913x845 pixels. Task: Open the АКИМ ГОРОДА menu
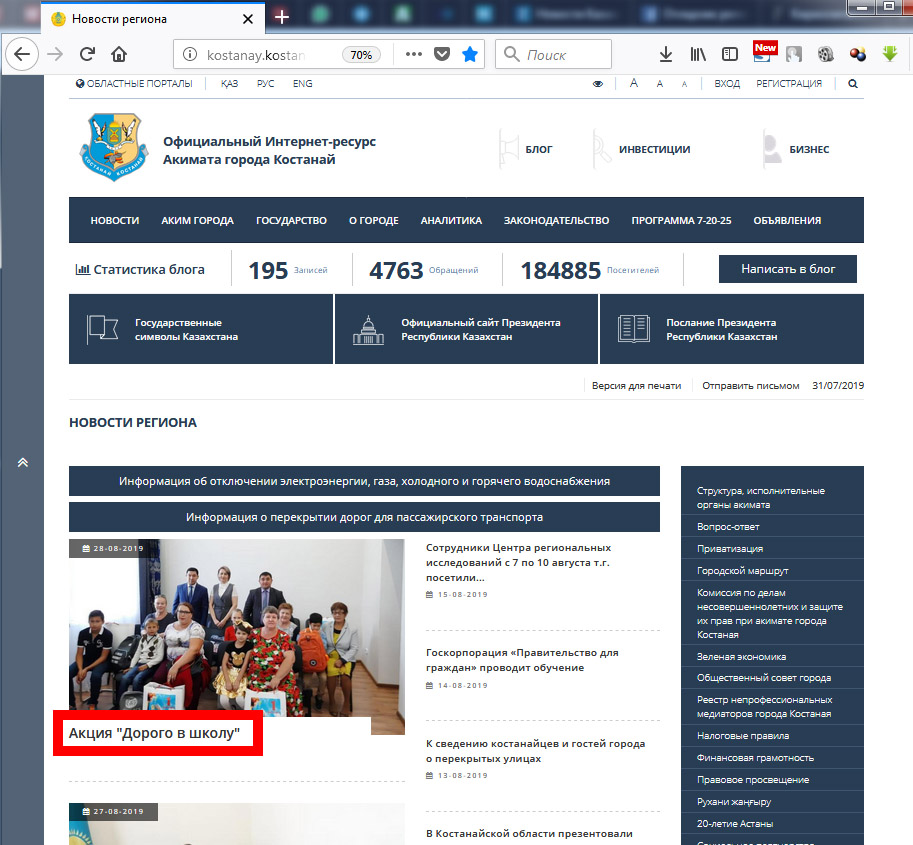point(197,221)
